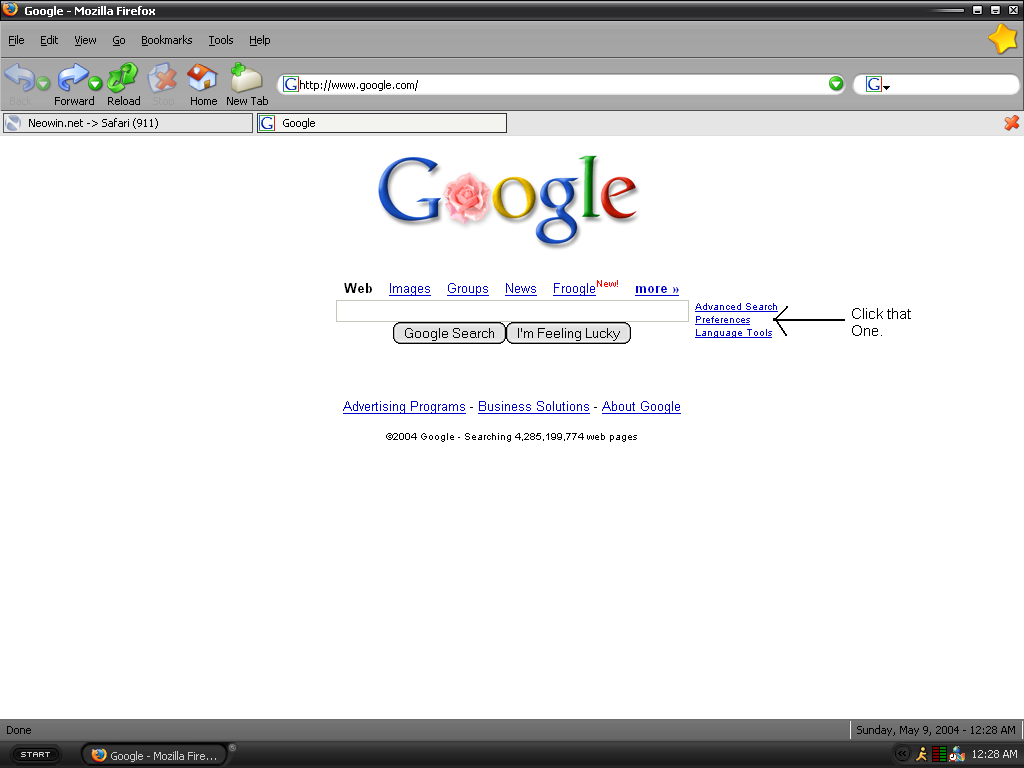This screenshot has height=768, width=1024.
Task: Open the Bookmarks menu
Action: point(167,40)
